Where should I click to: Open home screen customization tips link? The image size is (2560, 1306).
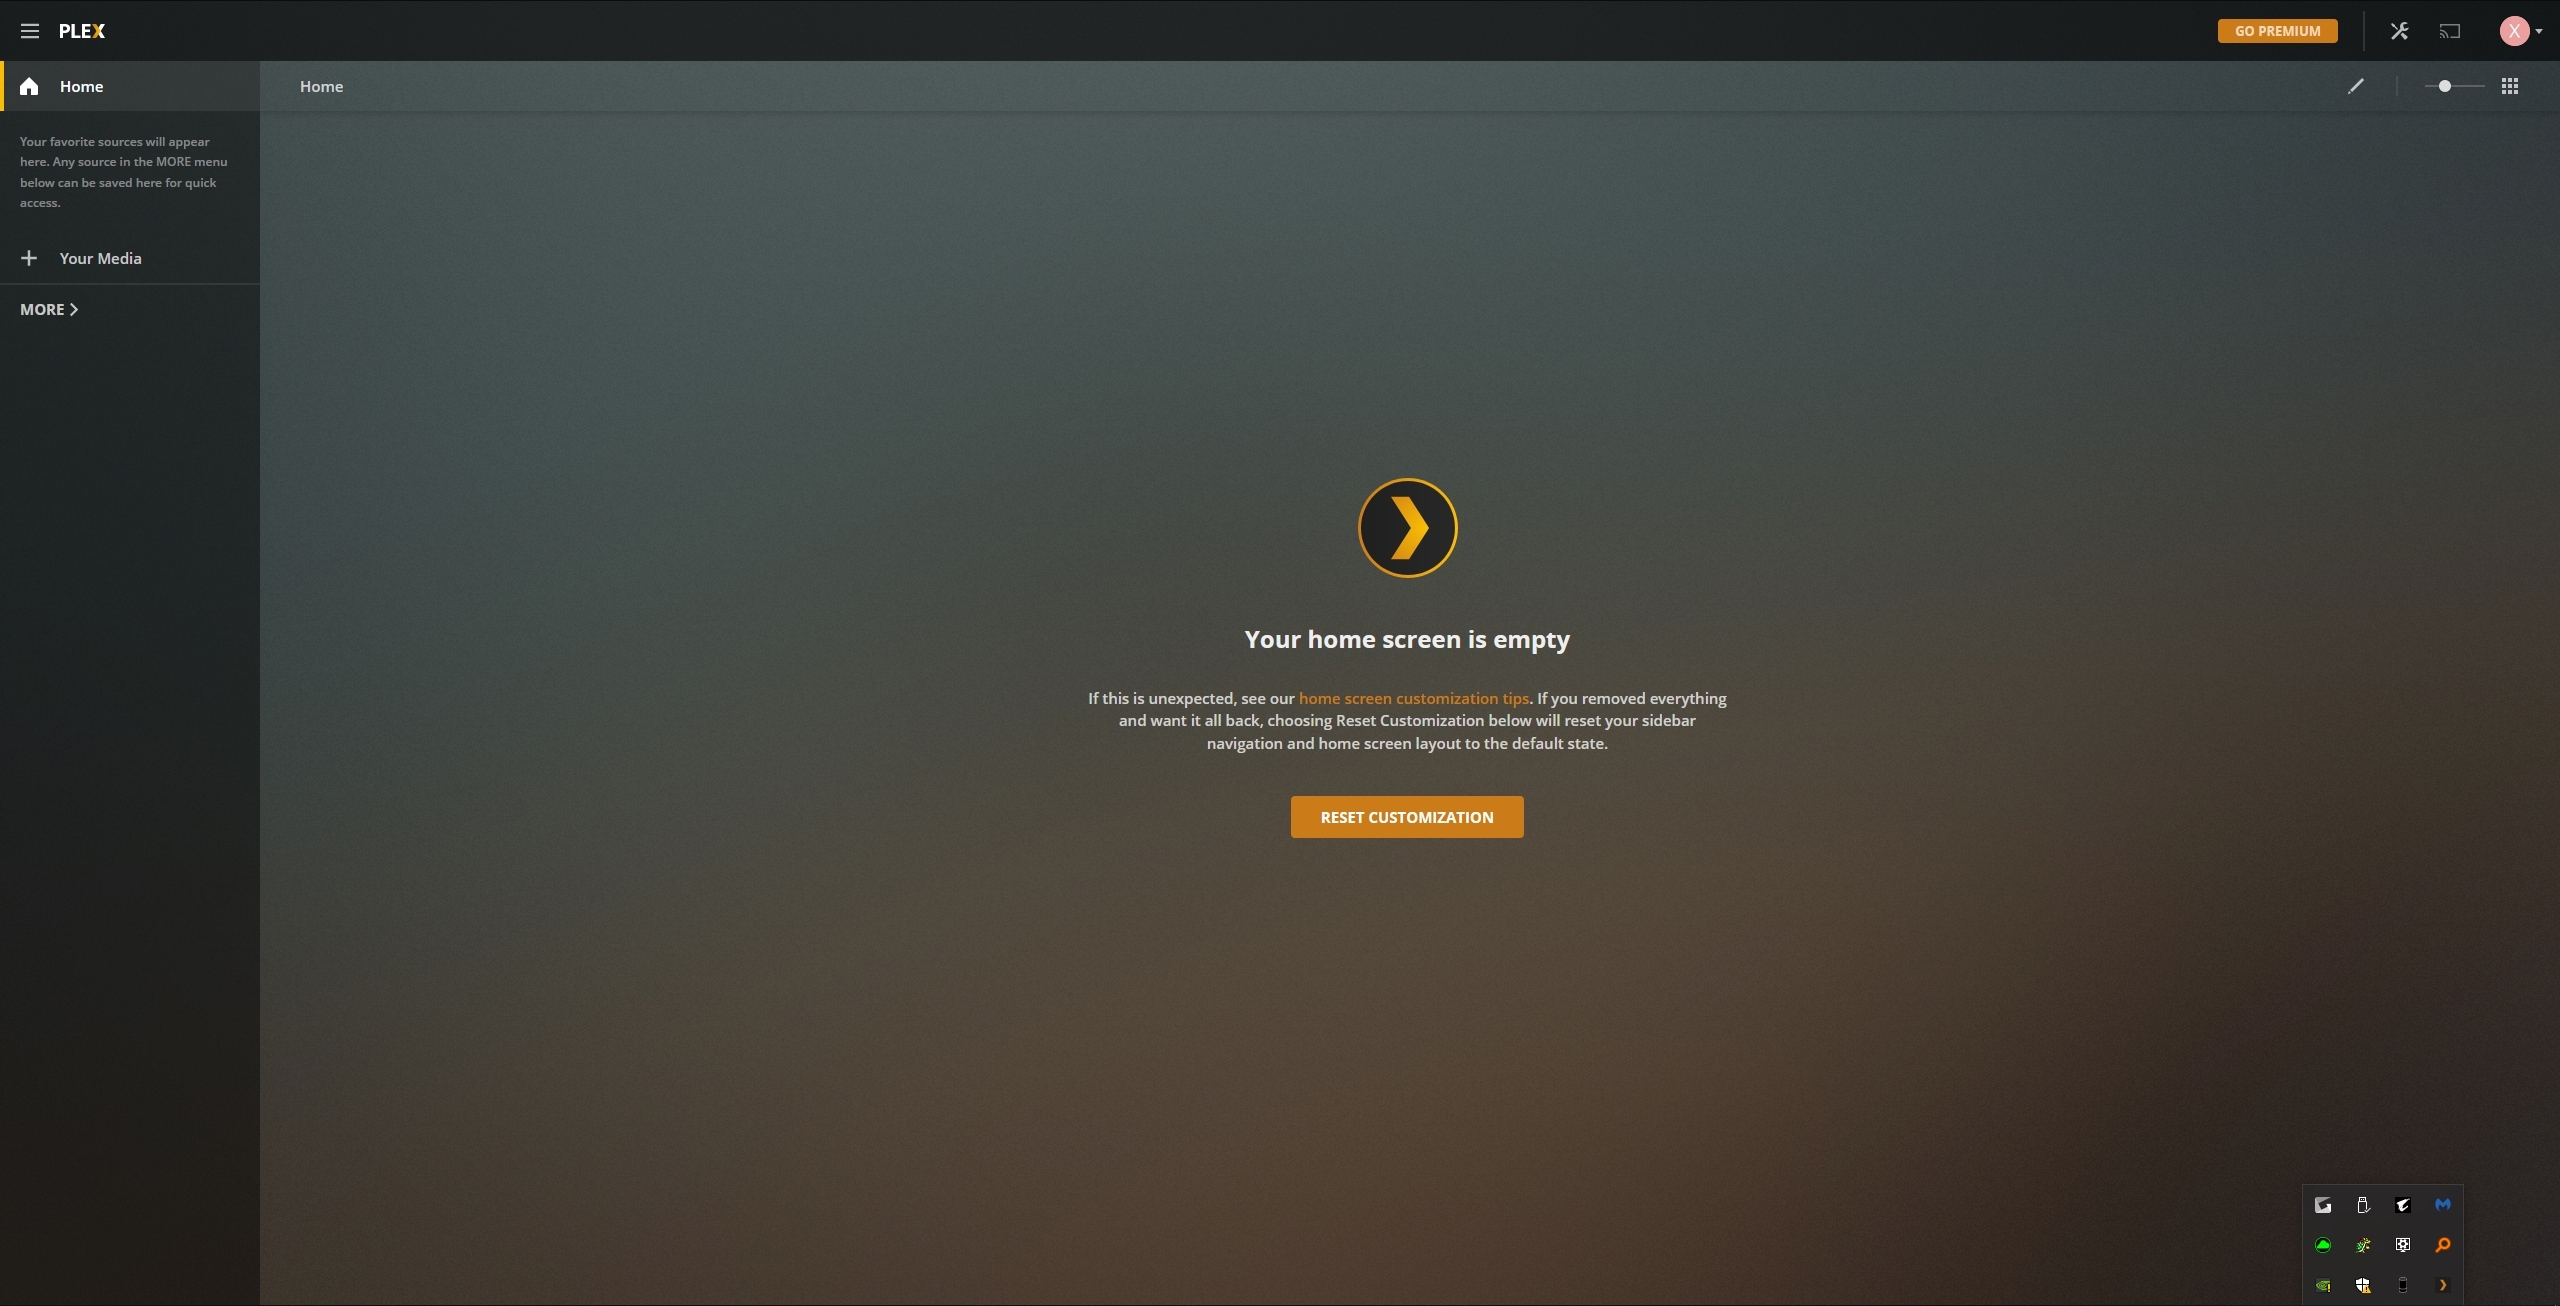pyautogui.click(x=1413, y=698)
